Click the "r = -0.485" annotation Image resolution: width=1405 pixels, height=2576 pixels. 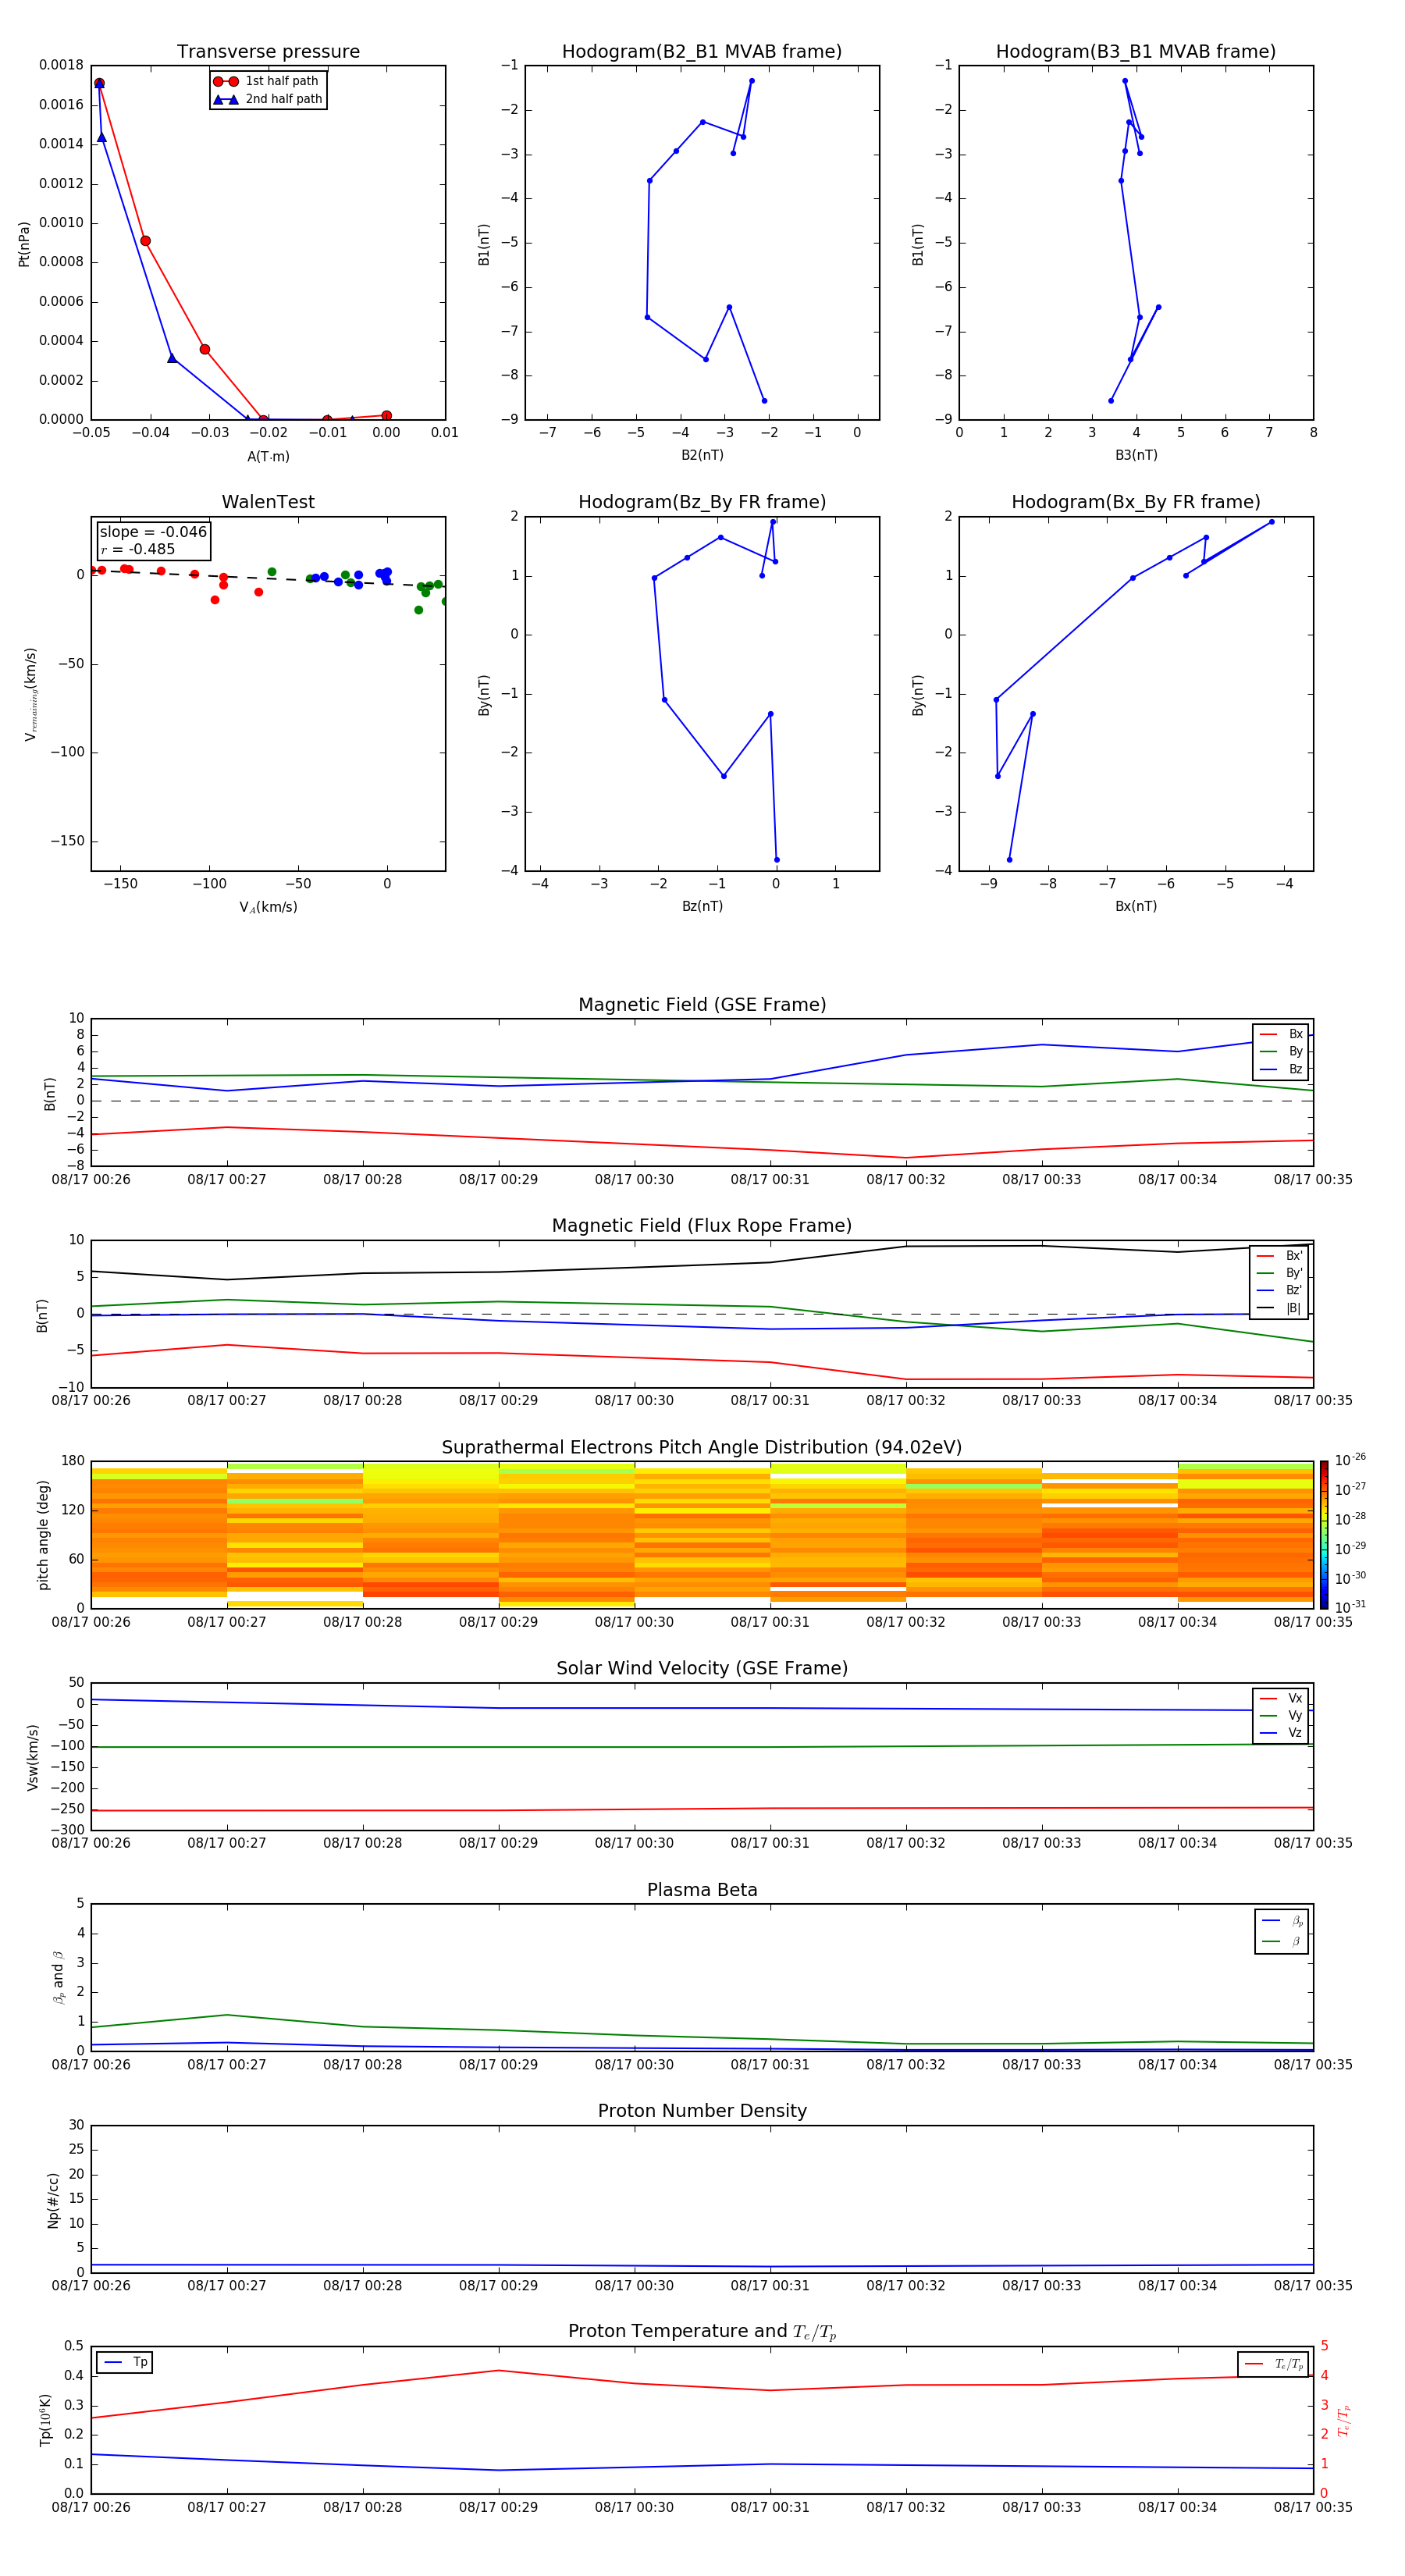click(138, 549)
